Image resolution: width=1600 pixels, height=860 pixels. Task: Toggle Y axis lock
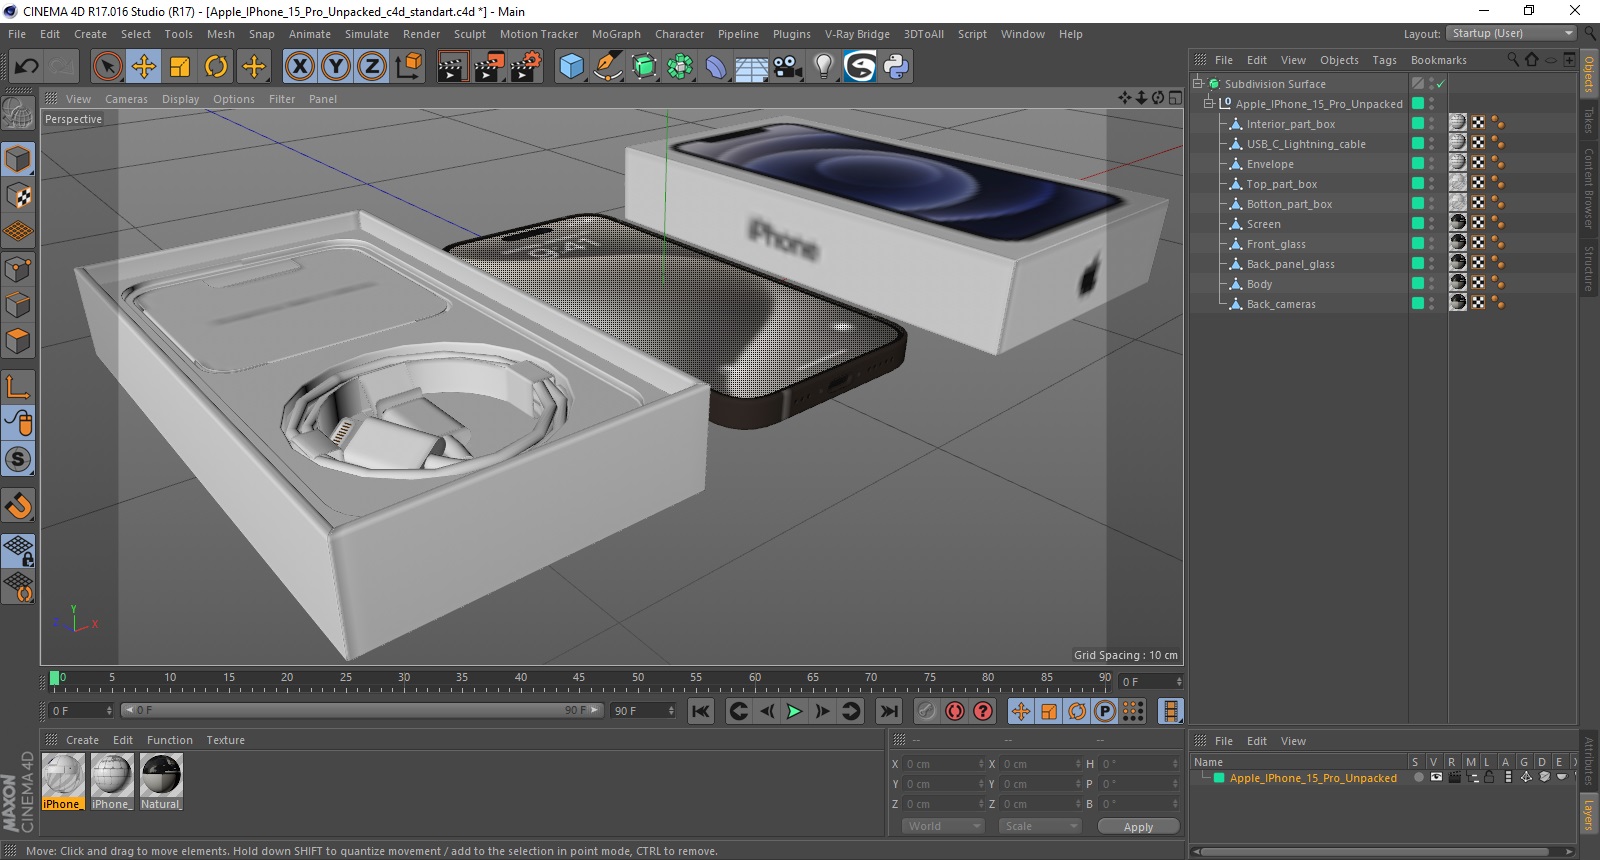pyautogui.click(x=336, y=67)
